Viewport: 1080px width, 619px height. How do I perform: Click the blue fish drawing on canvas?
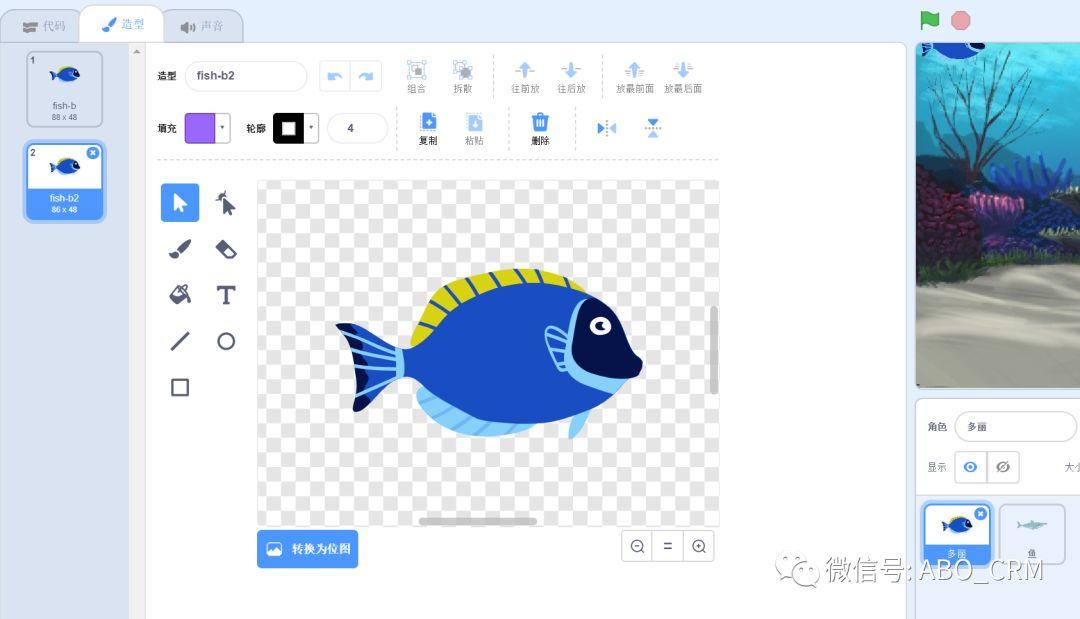click(490, 353)
